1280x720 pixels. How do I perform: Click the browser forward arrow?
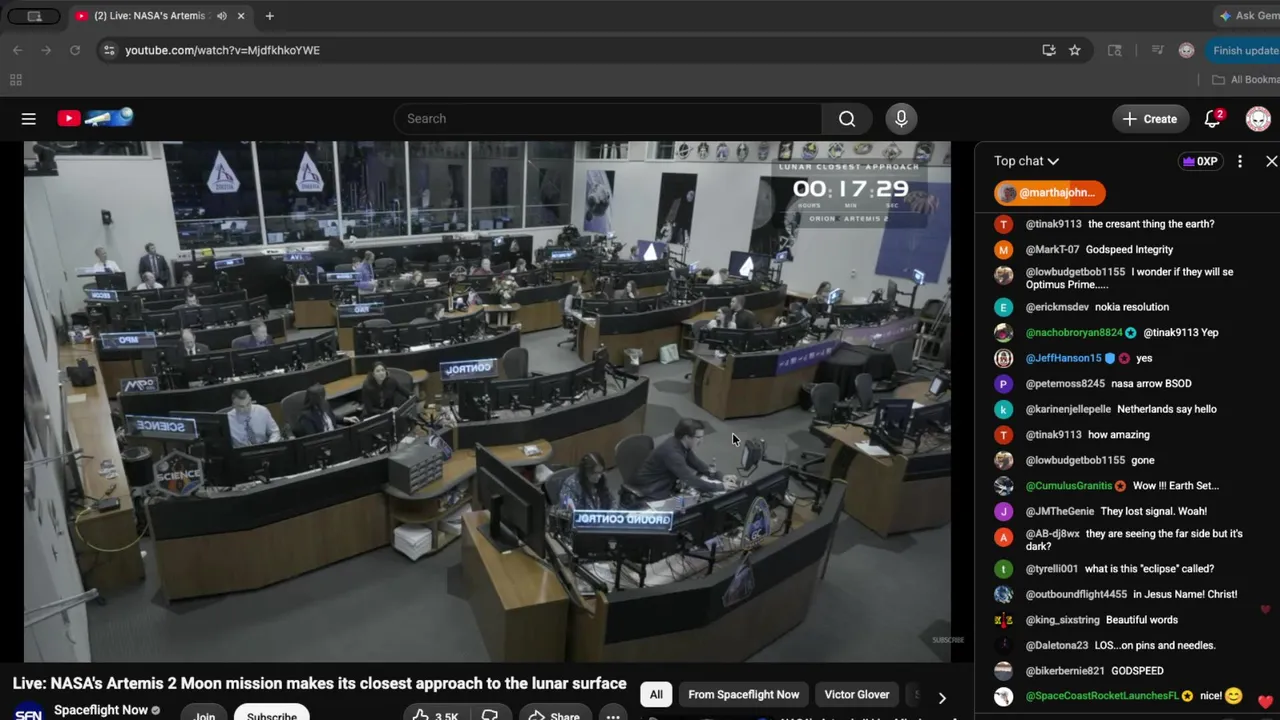coord(46,50)
